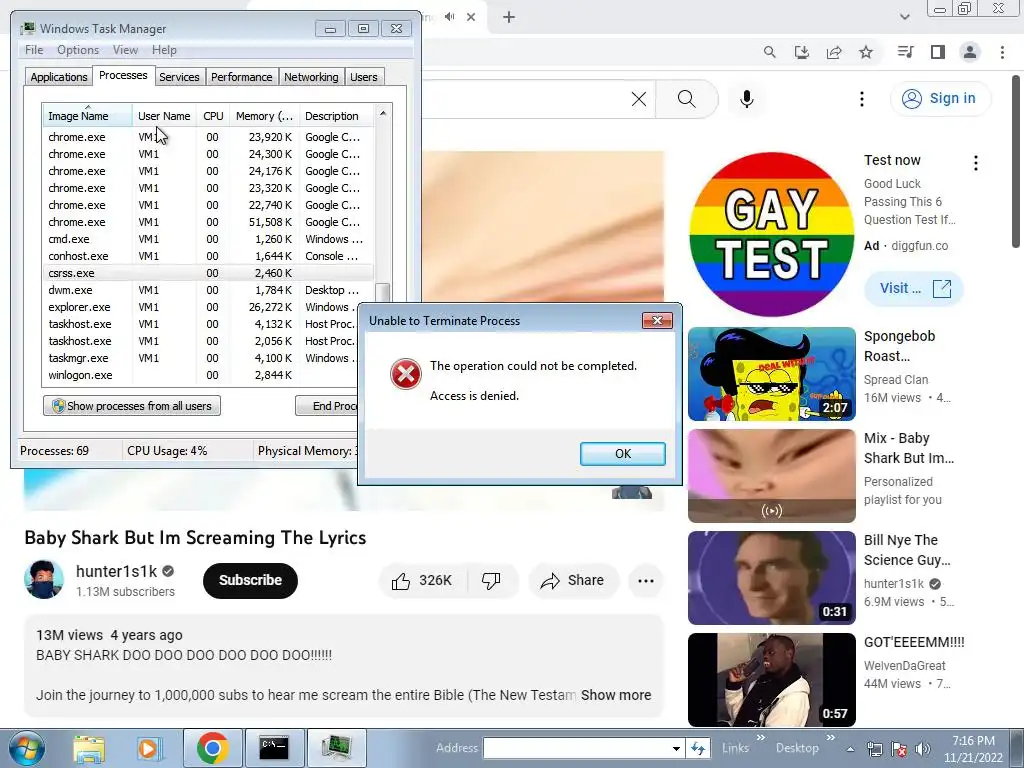Open the View menu in Task Manager
Viewport: 1024px width, 768px height.
pyautogui.click(x=125, y=50)
